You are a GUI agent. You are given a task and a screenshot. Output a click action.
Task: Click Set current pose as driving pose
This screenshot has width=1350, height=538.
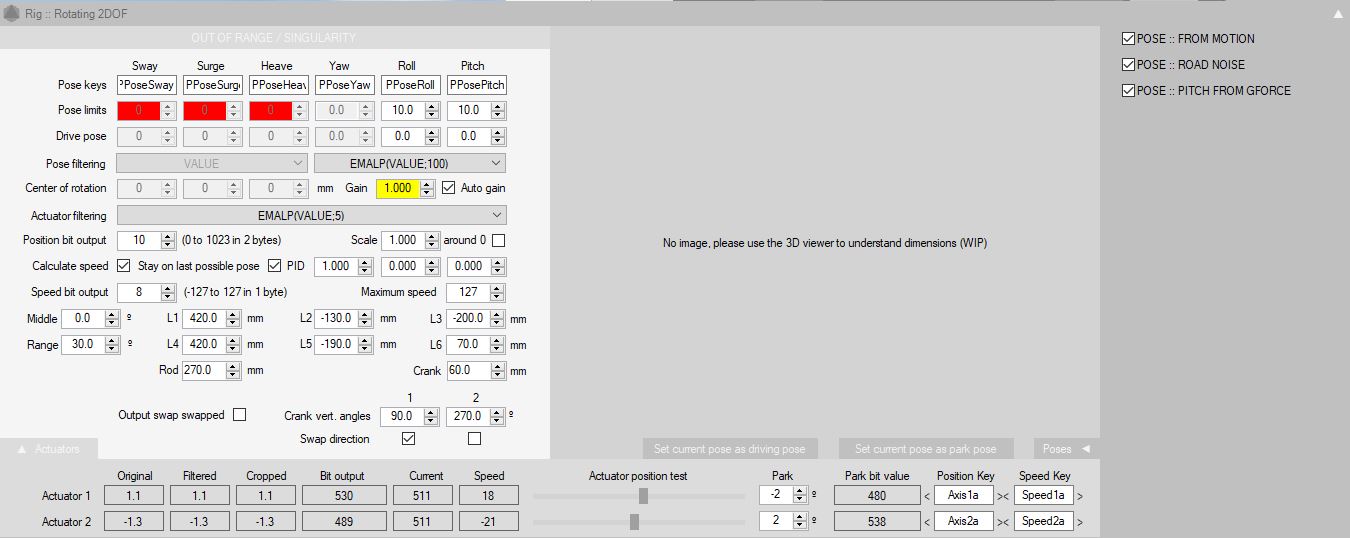pyautogui.click(x=729, y=449)
